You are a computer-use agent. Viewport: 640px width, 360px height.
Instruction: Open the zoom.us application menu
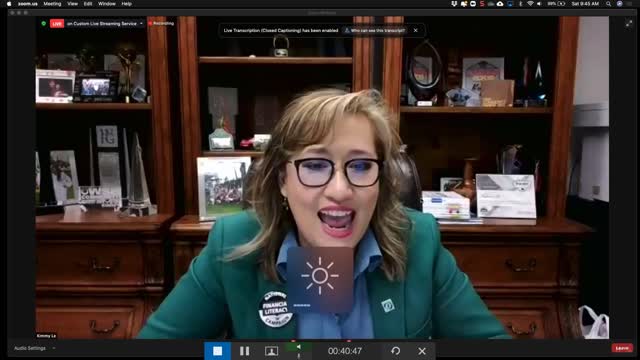pyautogui.click(x=28, y=4)
